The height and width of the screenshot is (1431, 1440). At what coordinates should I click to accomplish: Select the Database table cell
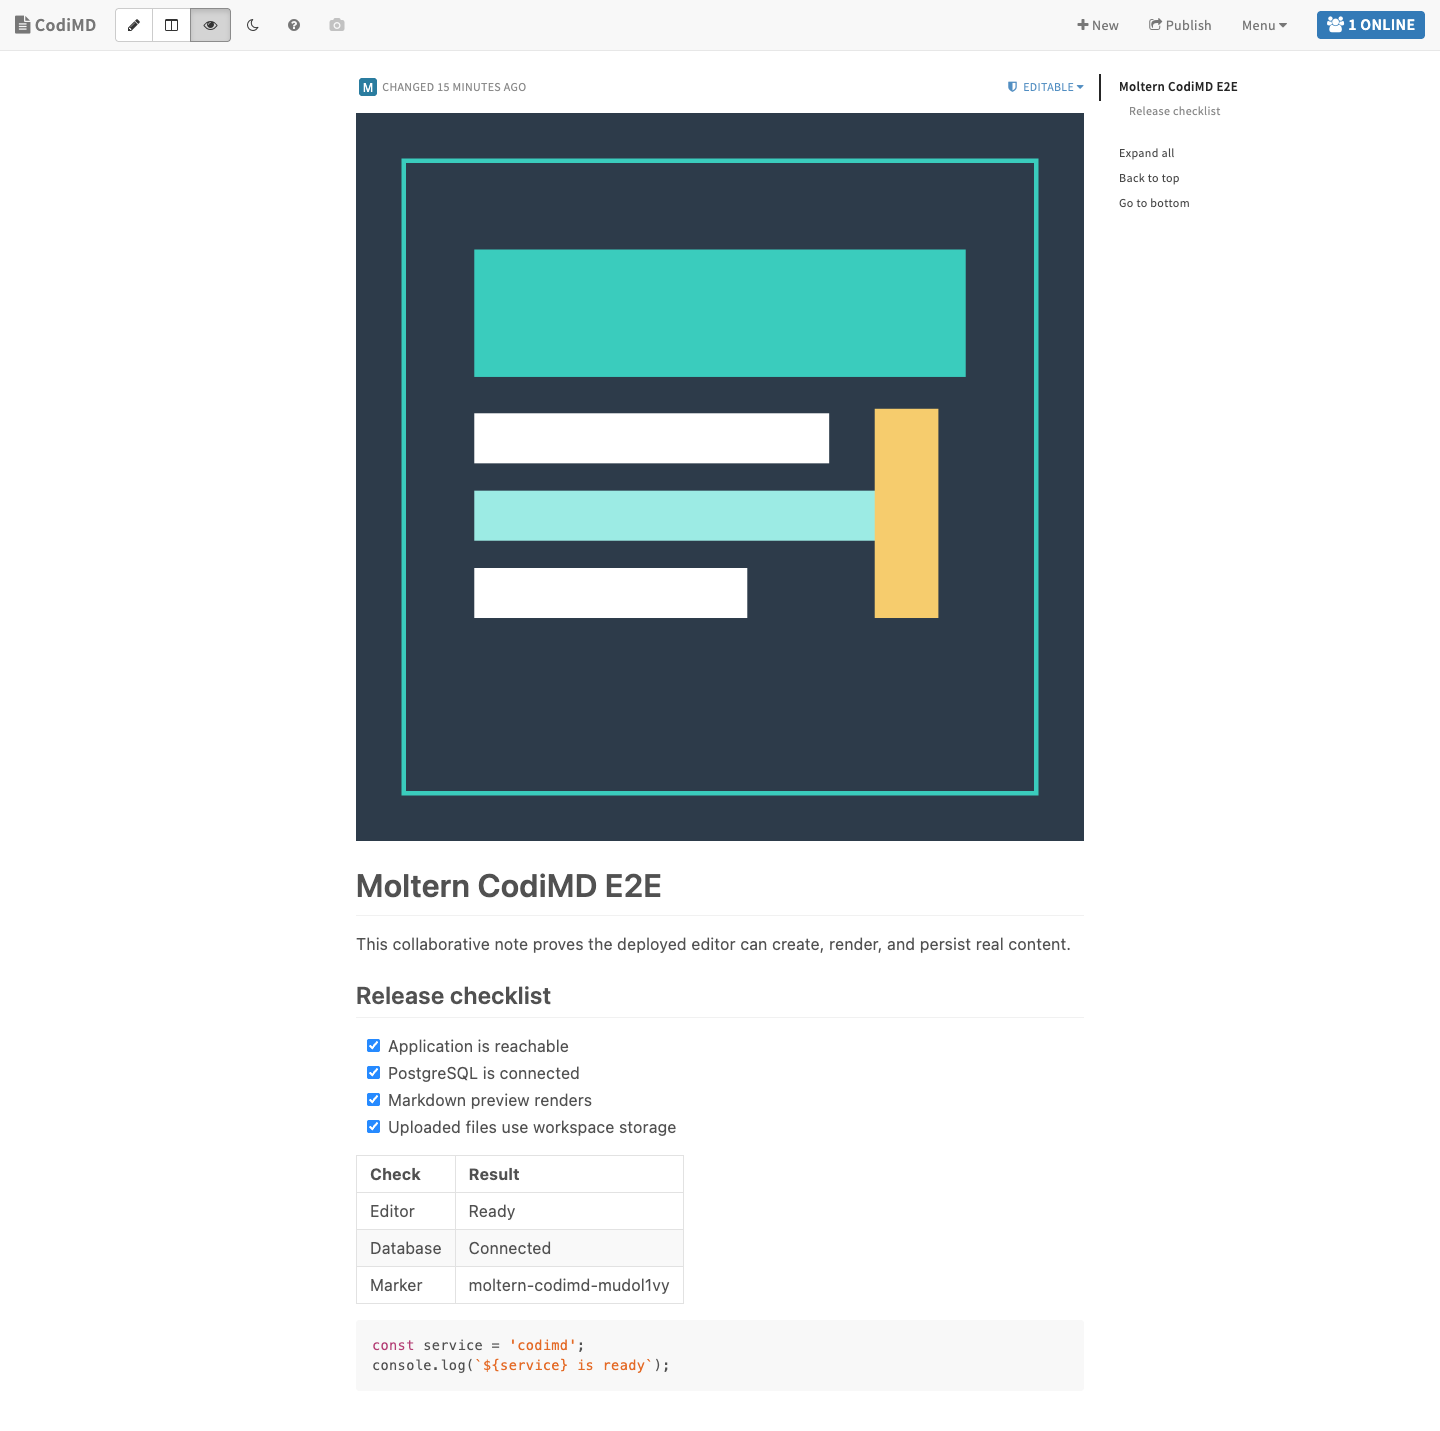(x=406, y=1248)
